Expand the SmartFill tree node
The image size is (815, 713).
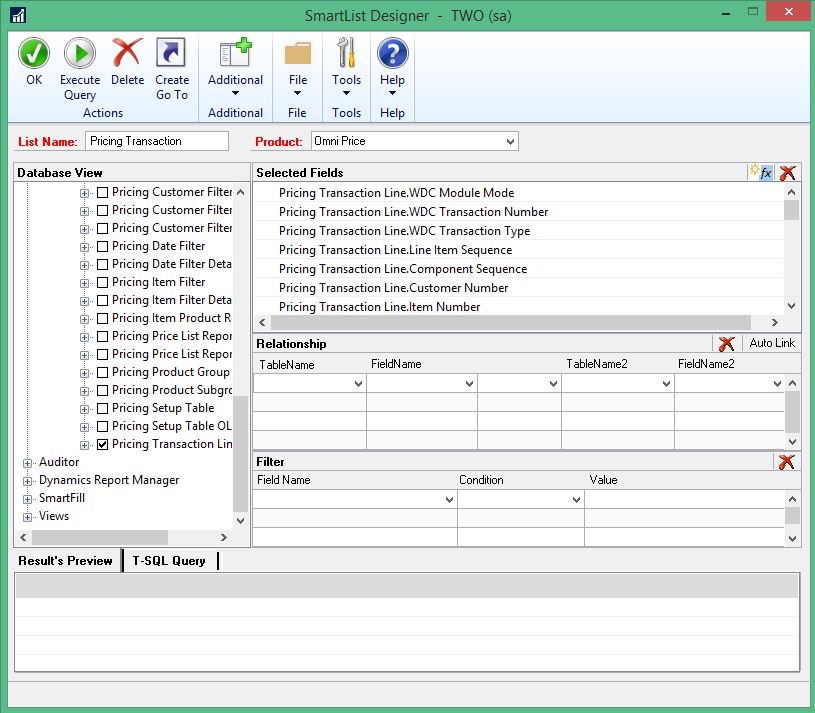pyautogui.click(x=28, y=499)
